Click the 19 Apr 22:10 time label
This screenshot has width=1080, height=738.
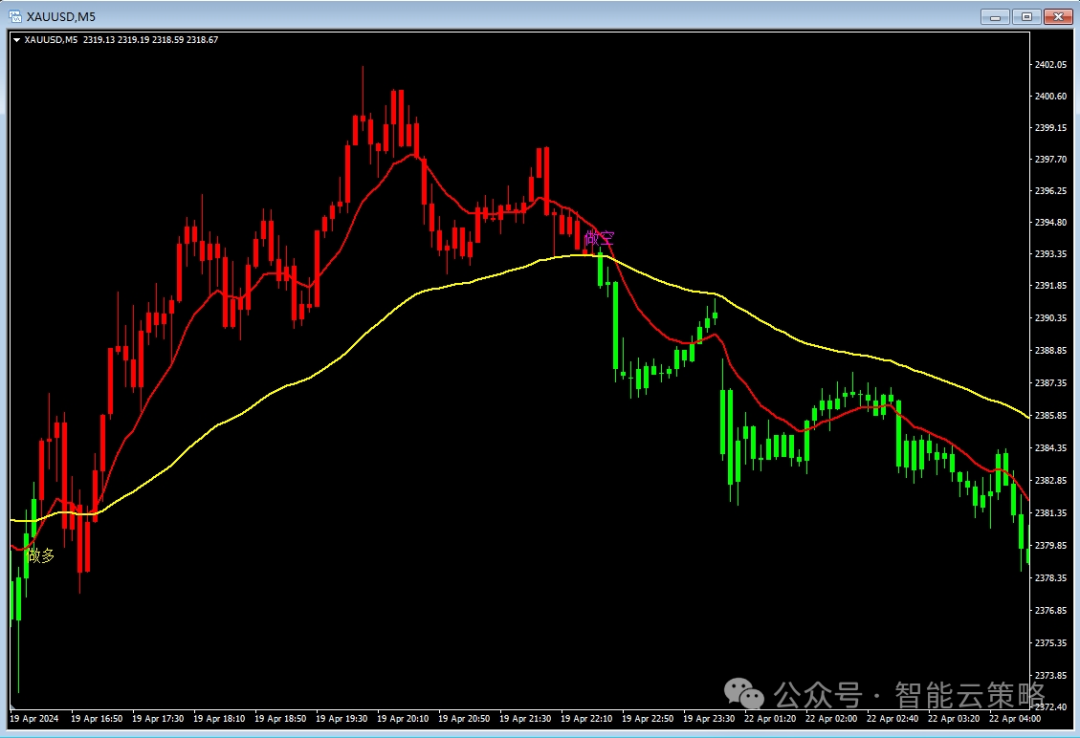[587, 719]
